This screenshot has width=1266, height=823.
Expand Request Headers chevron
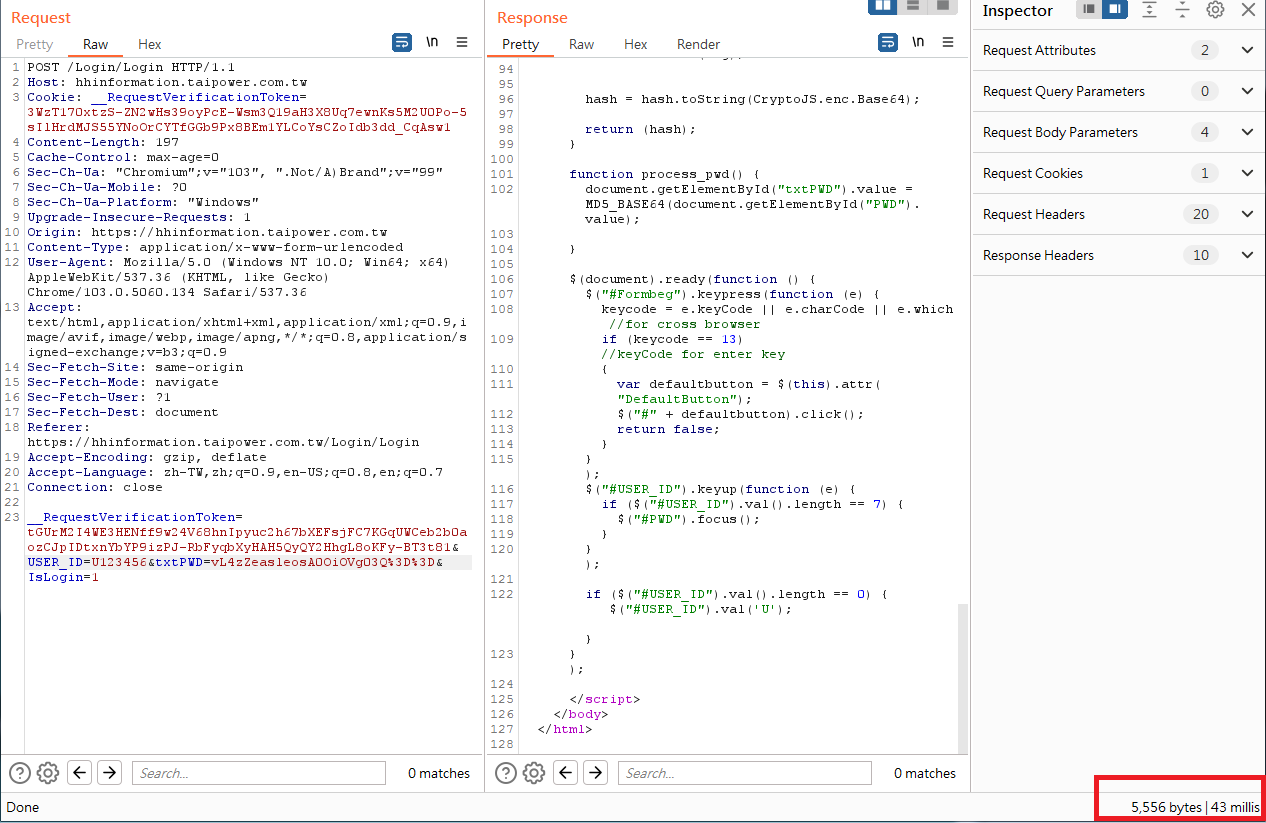point(1247,214)
